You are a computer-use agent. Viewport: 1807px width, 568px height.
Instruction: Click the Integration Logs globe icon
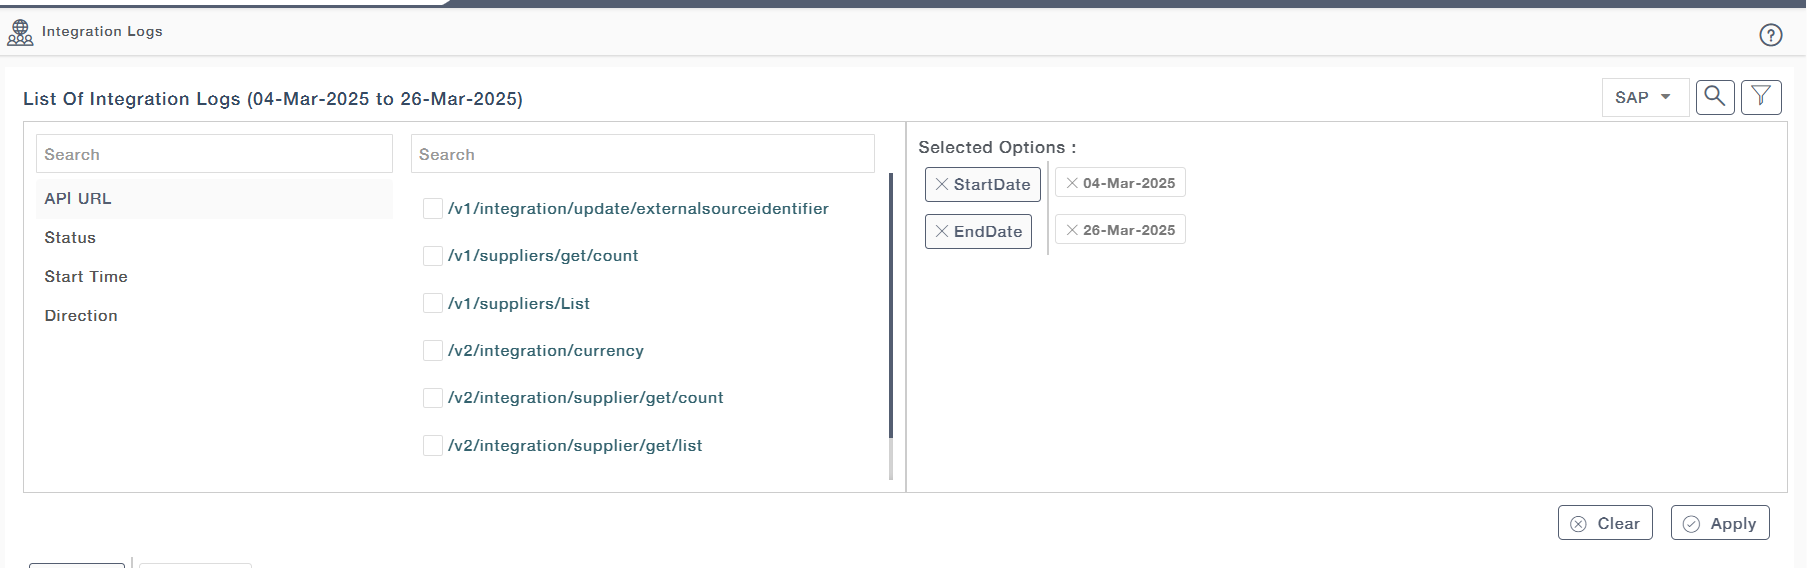coord(20,33)
